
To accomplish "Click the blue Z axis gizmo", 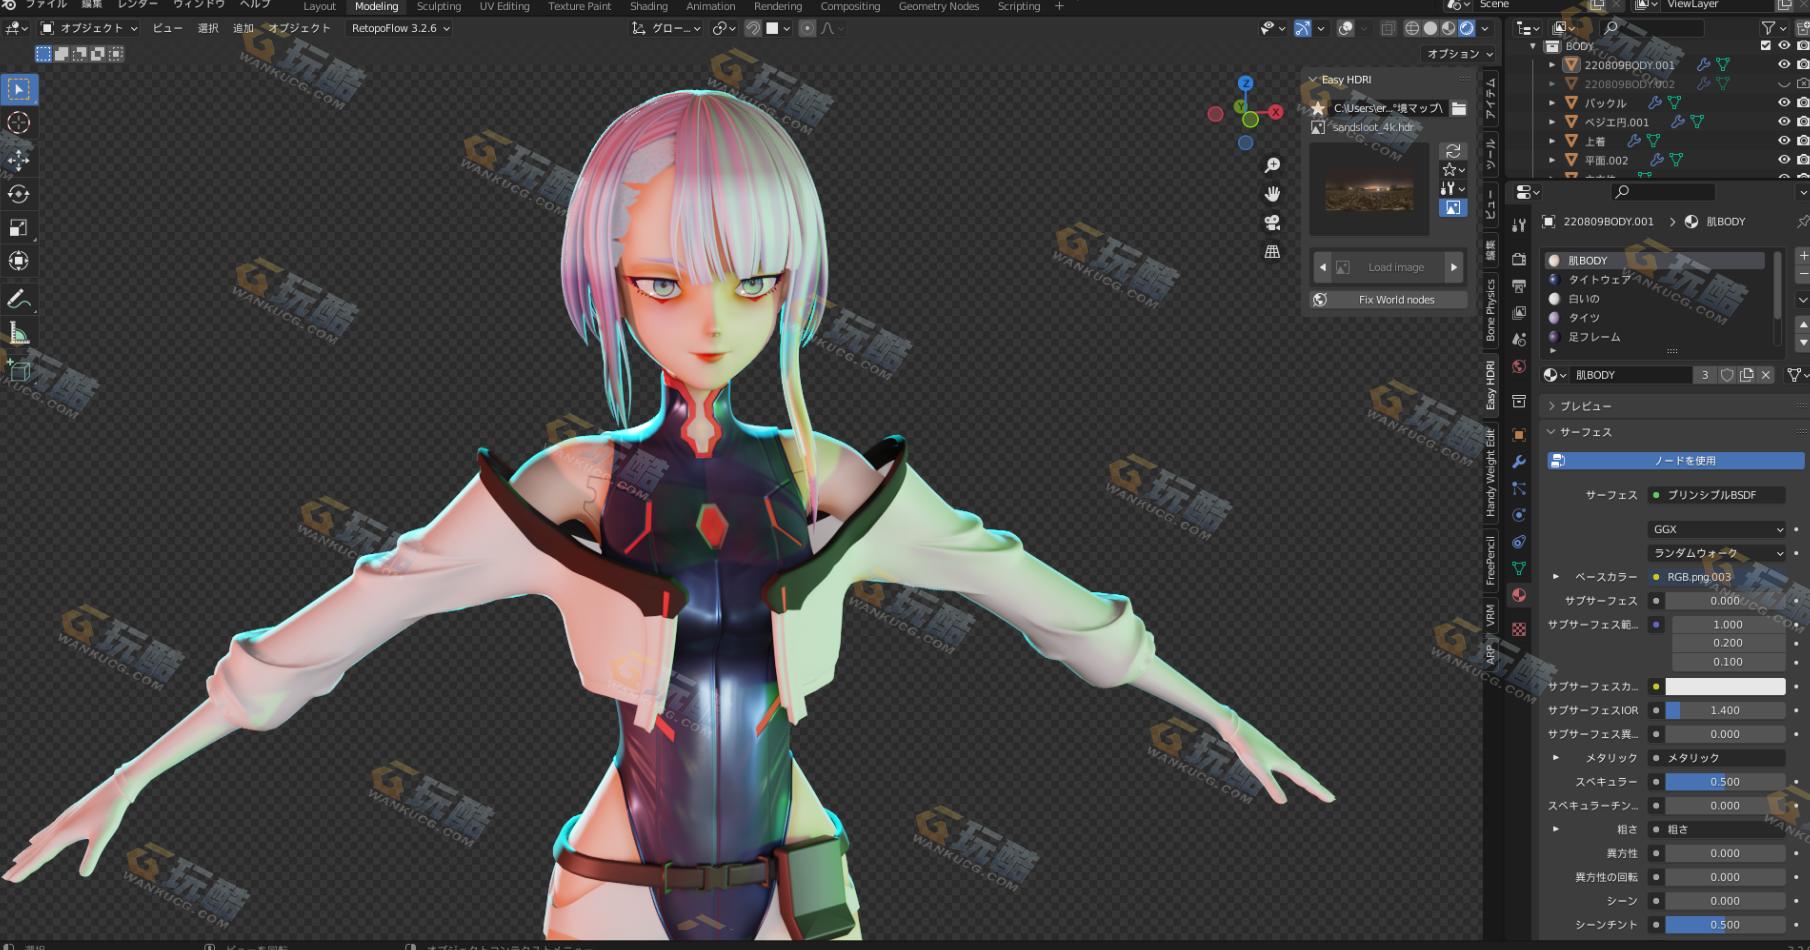I will 1245,83.
